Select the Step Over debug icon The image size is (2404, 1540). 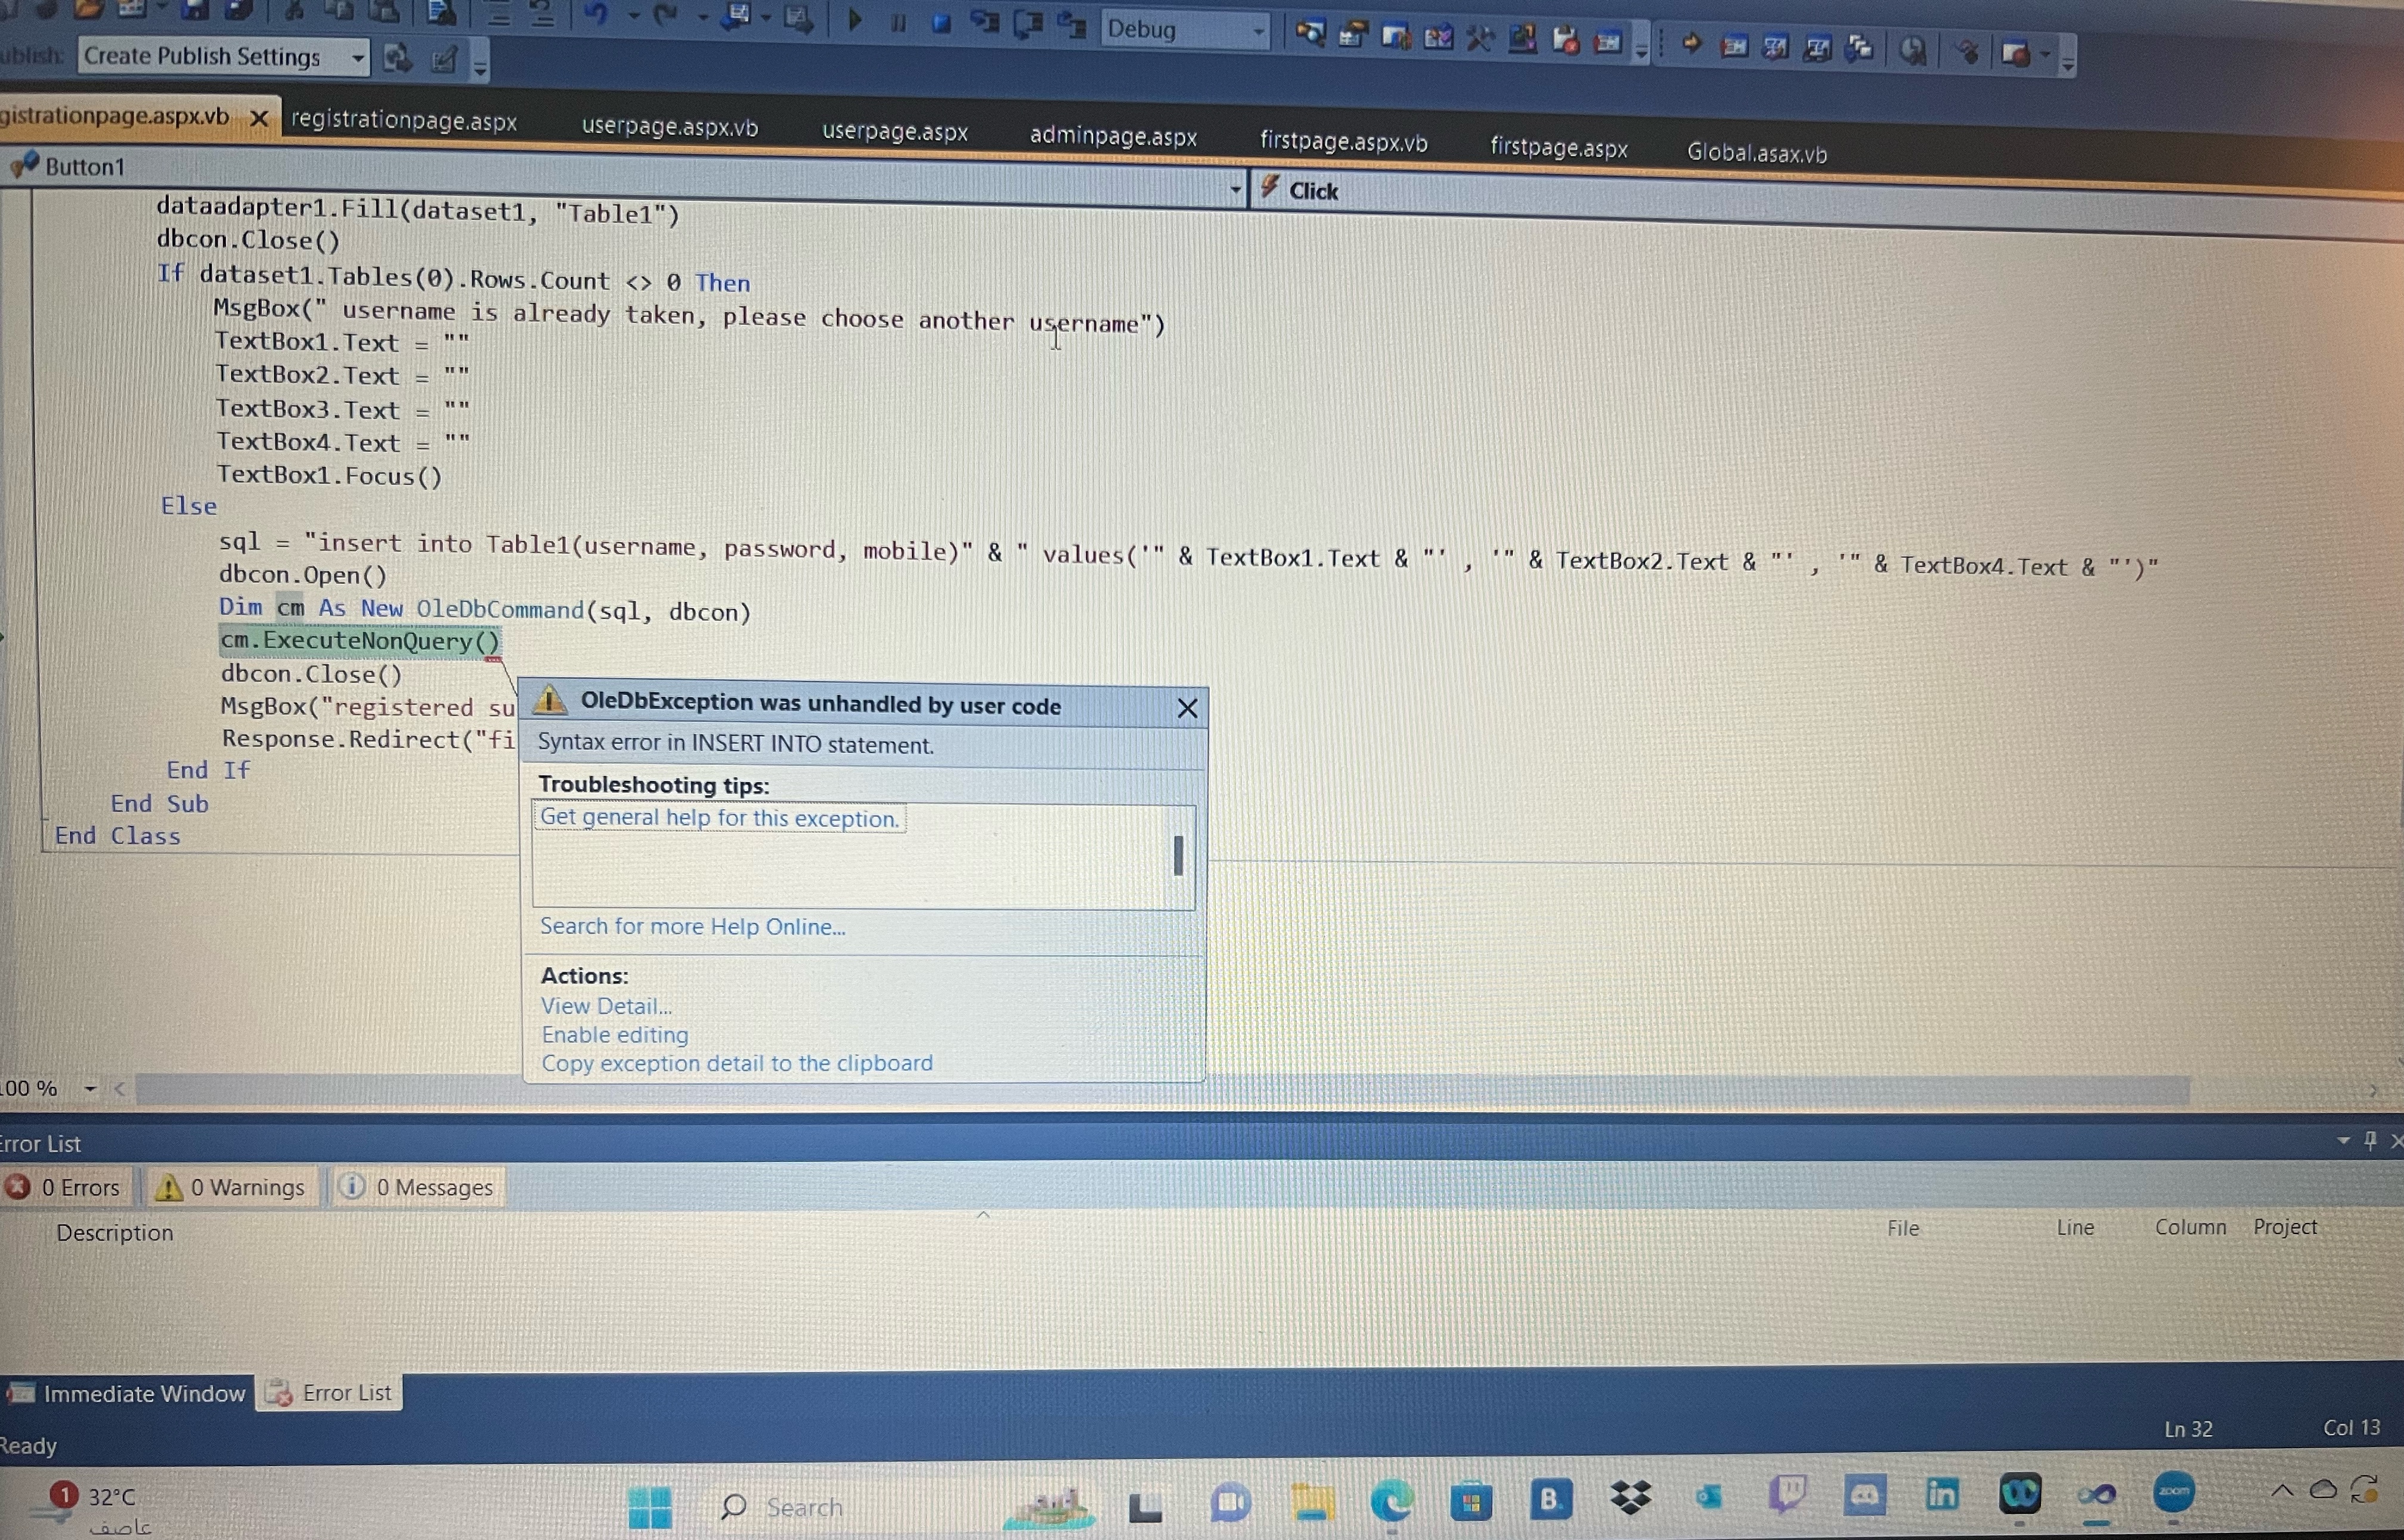[x=1029, y=26]
